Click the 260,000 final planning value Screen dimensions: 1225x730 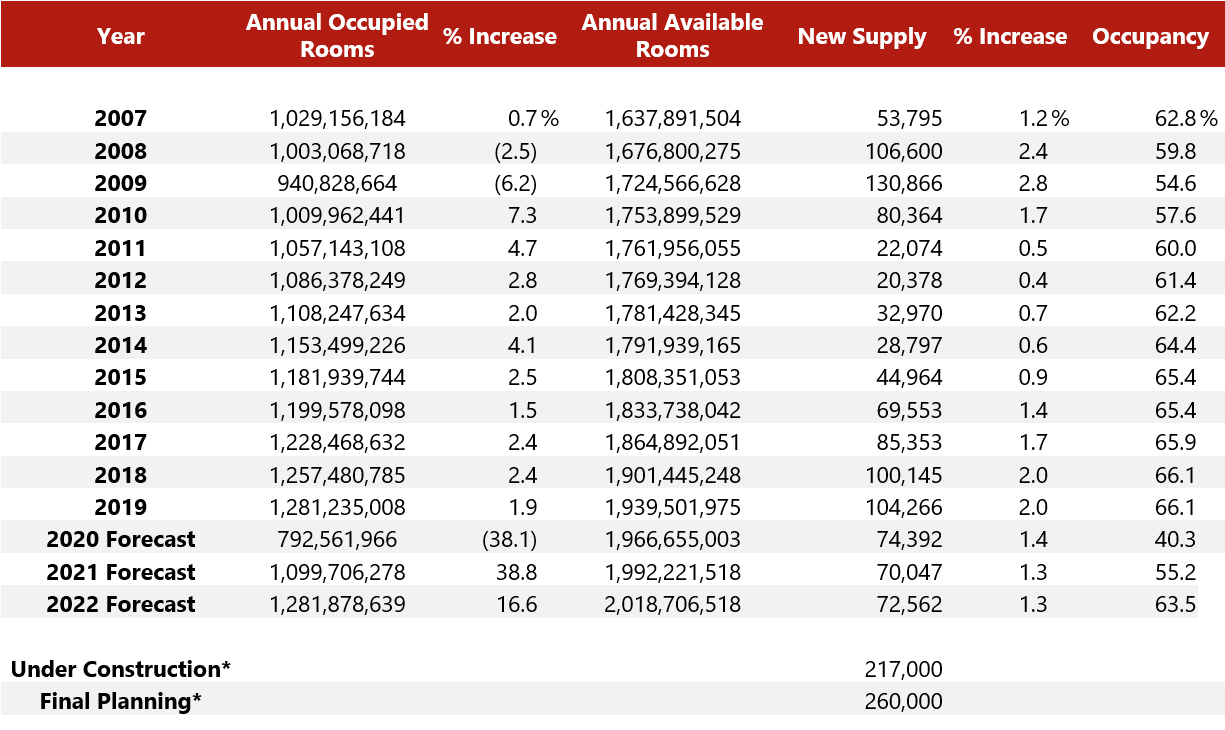point(903,701)
